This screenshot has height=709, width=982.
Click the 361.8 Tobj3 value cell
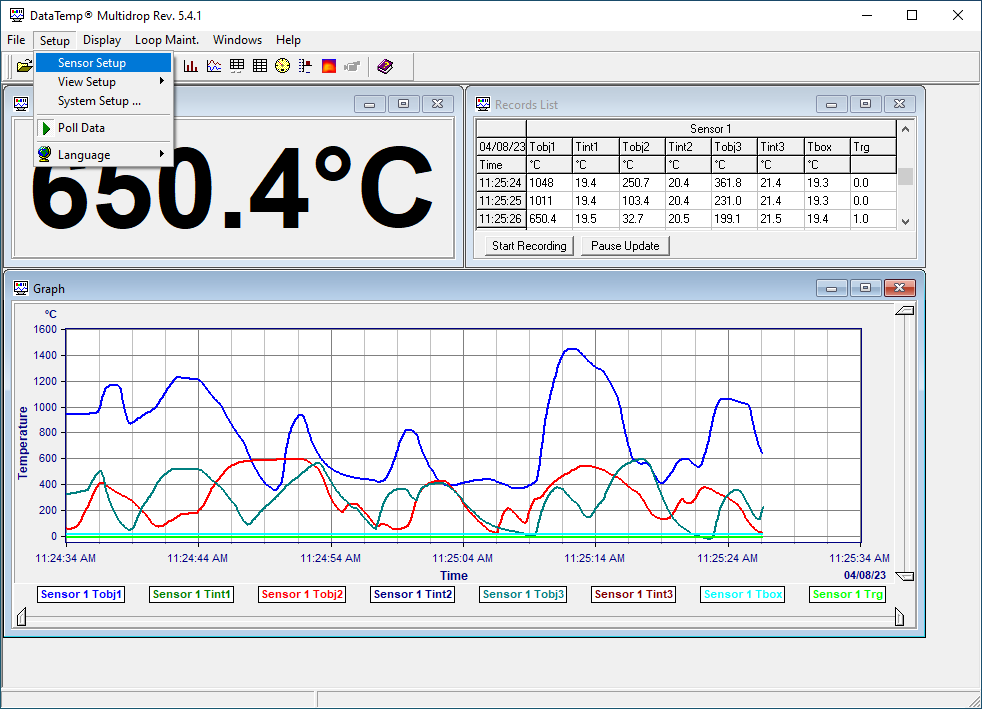click(x=734, y=183)
